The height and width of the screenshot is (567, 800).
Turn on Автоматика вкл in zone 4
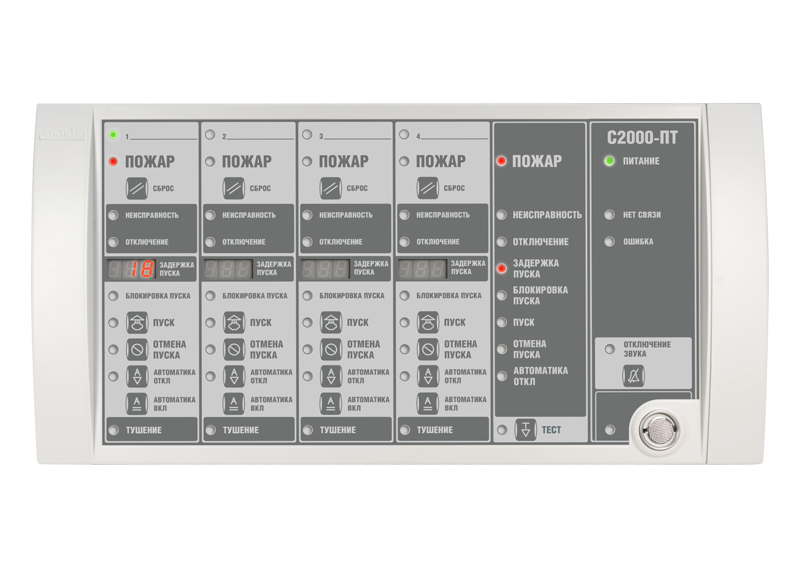tap(427, 403)
